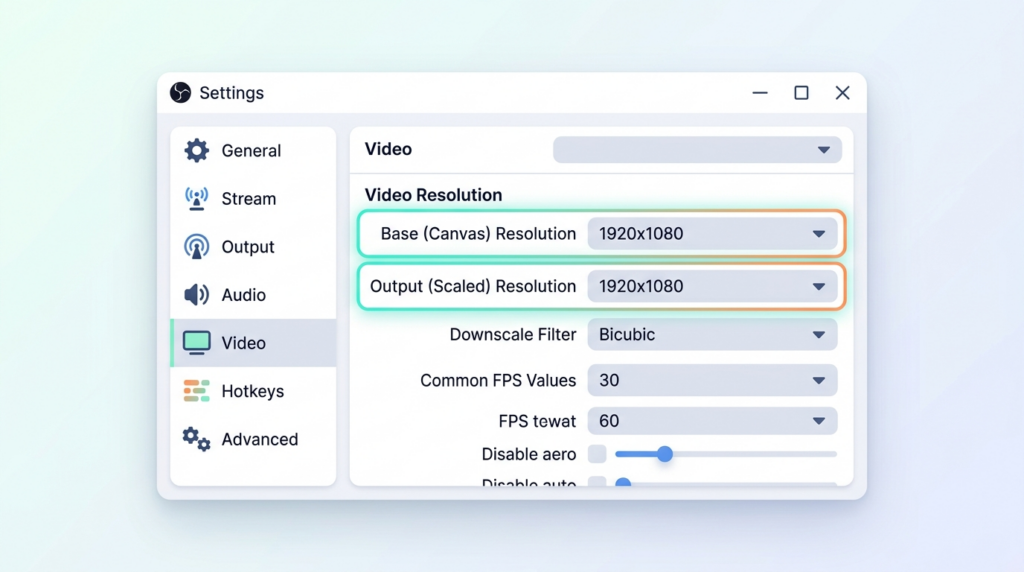The image size is (1024, 572).
Task: Expand the Base (Canvas) Resolution dropdown
Action: pyautogui.click(x=712, y=234)
